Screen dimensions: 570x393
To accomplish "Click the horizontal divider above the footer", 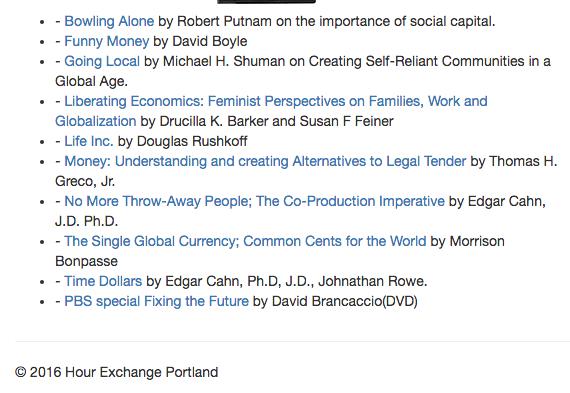I will 293,341.
